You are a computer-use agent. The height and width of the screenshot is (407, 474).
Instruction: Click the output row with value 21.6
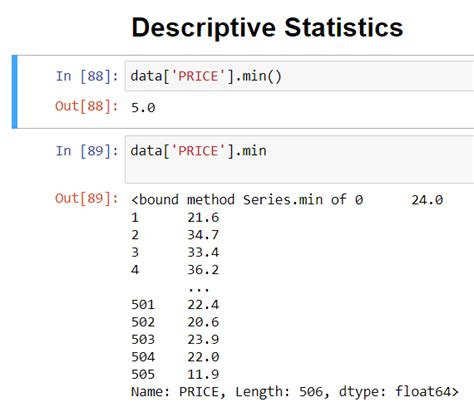pyautogui.click(x=175, y=218)
